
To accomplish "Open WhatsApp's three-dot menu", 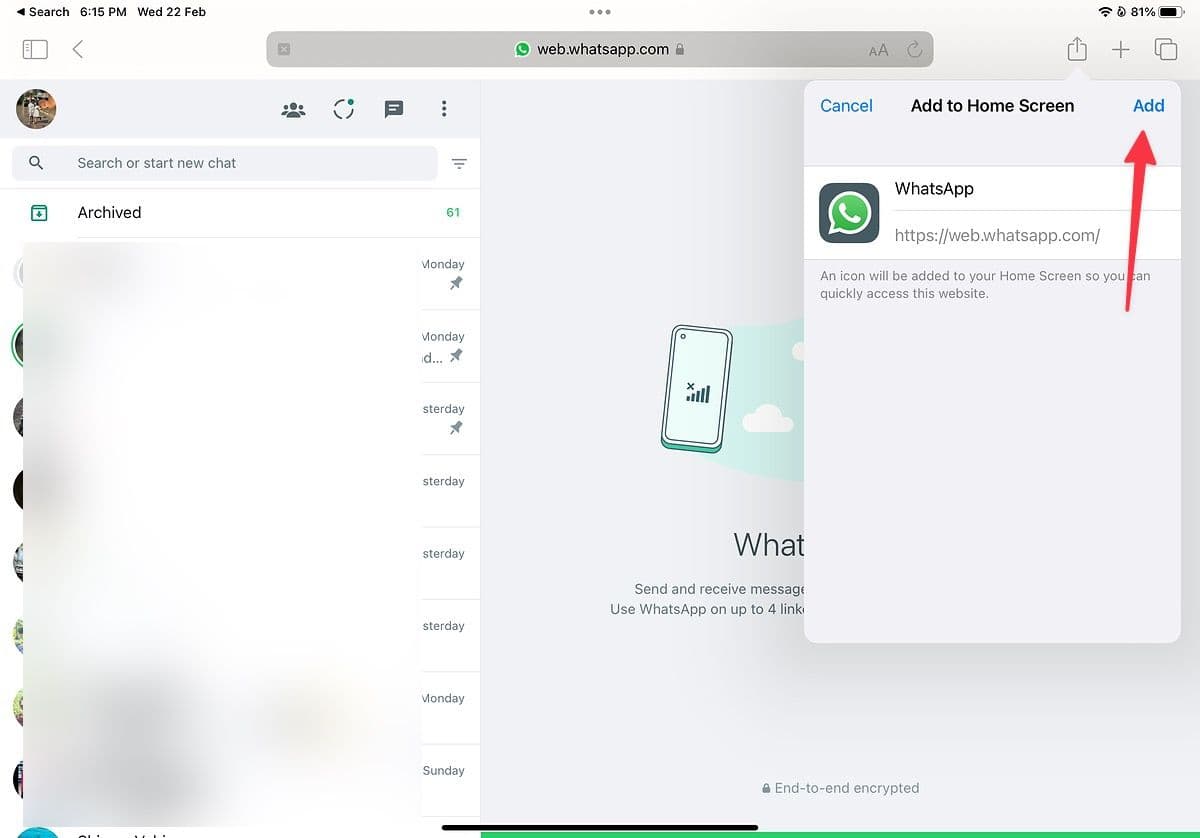I will (444, 109).
